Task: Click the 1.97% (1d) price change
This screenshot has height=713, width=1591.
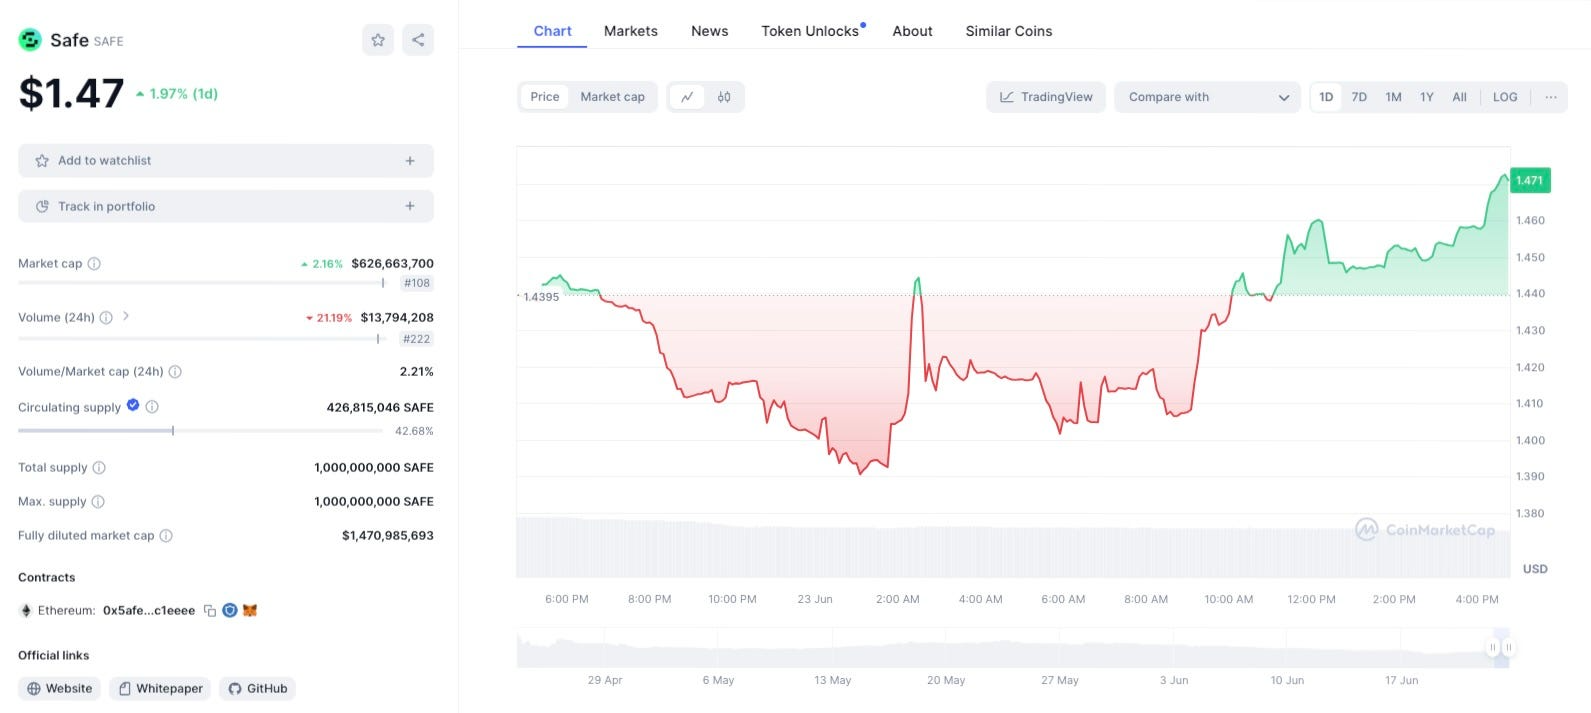Action: coord(177,94)
